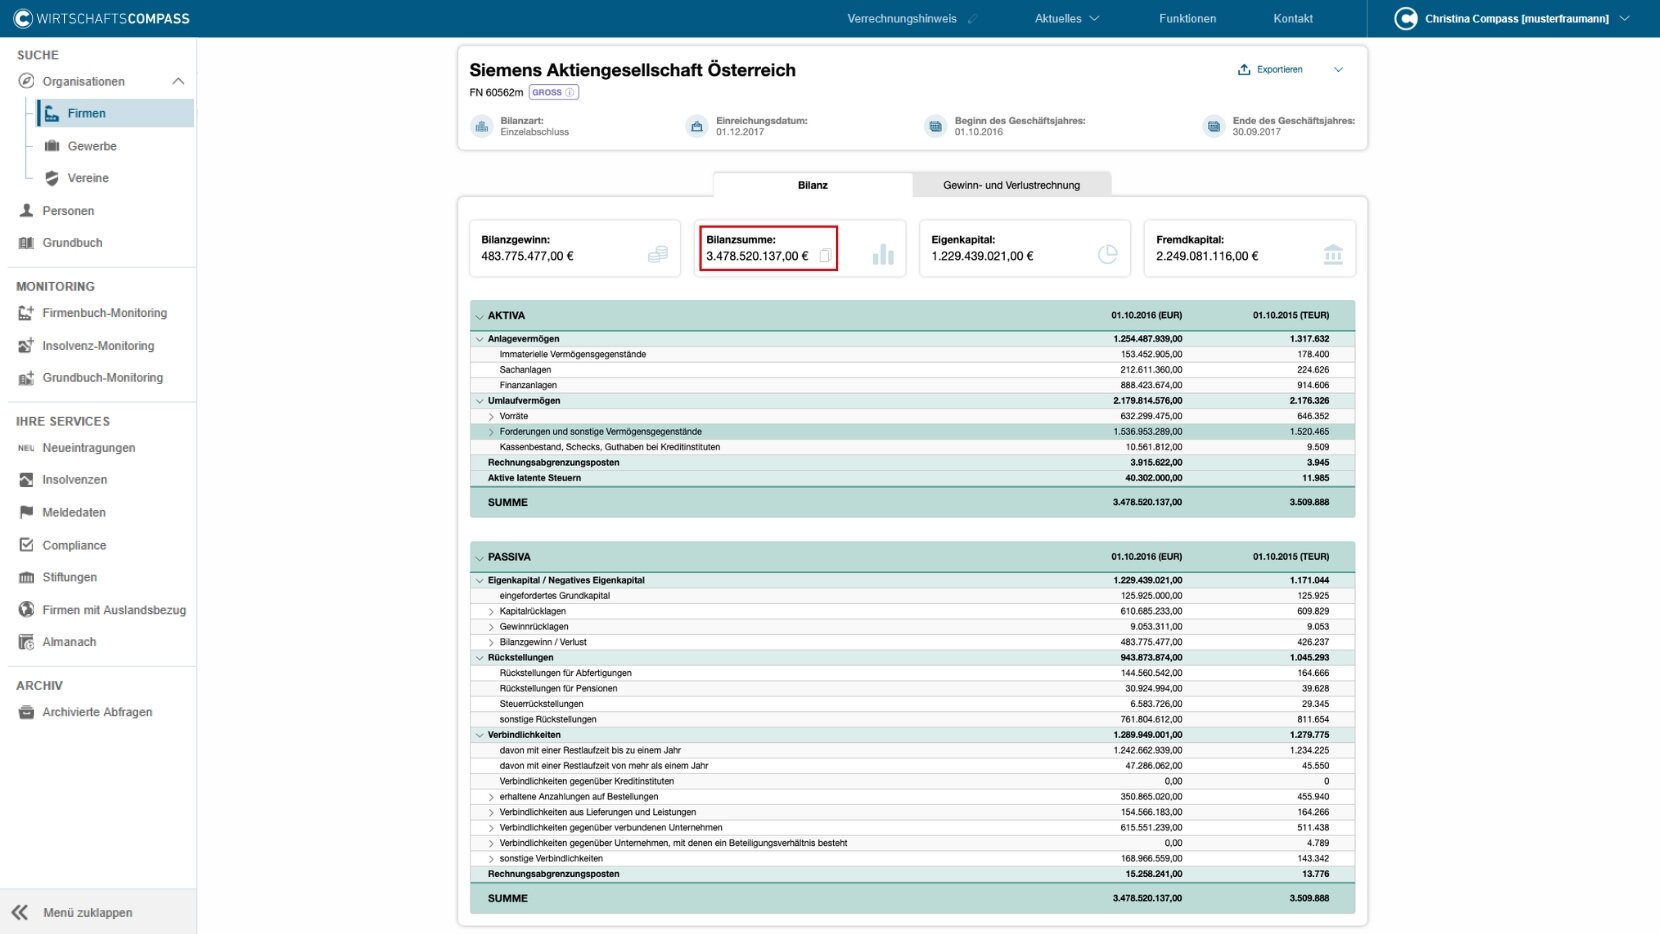Collapse the PASSIVA section
Image resolution: width=1660 pixels, height=934 pixels.
(479, 557)
